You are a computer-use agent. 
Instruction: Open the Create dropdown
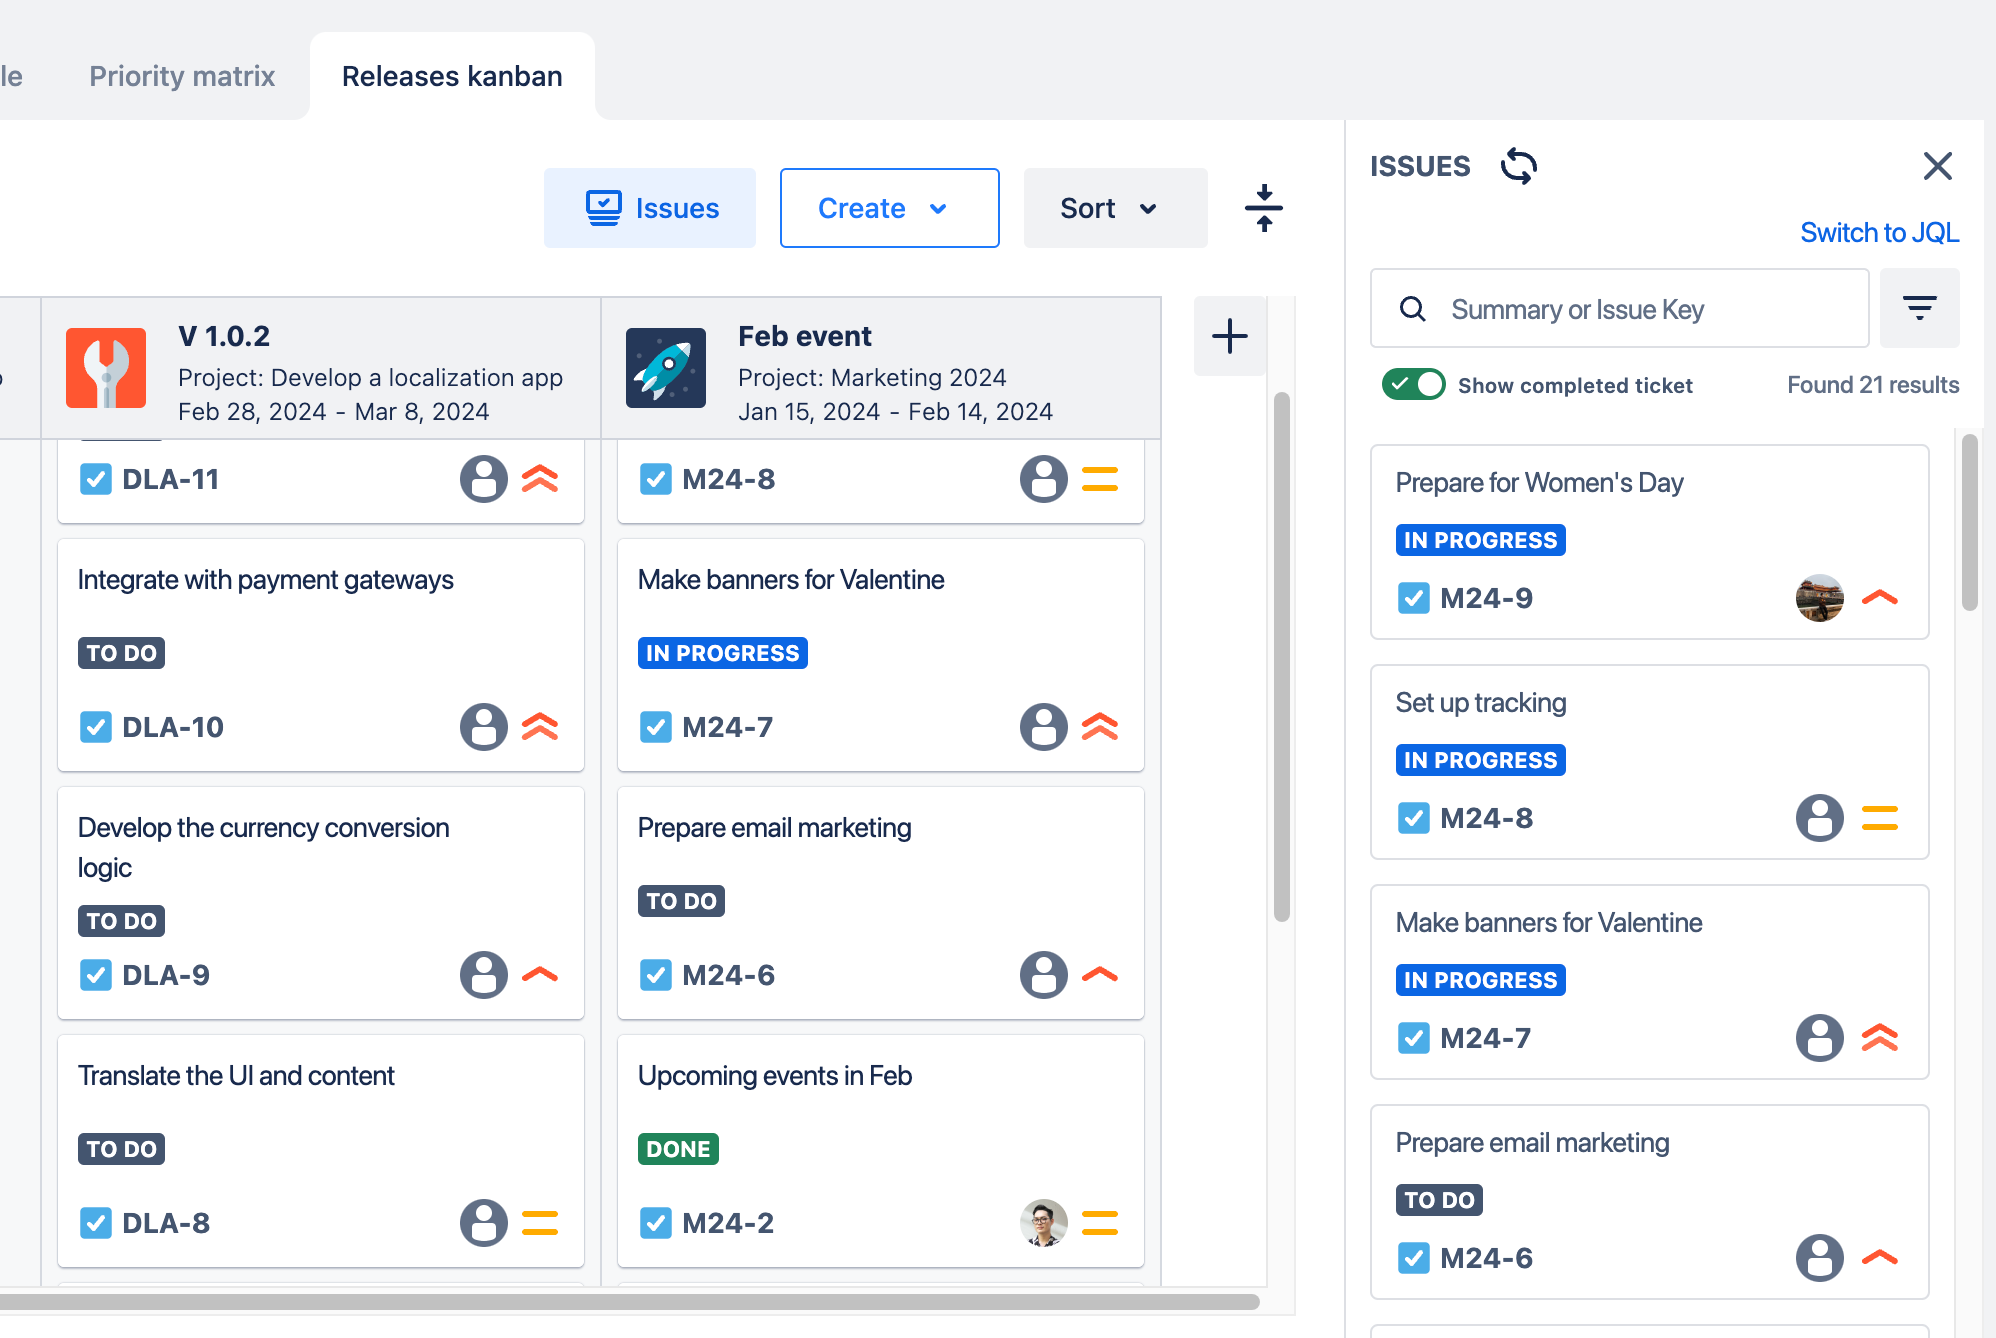point(889,208)
